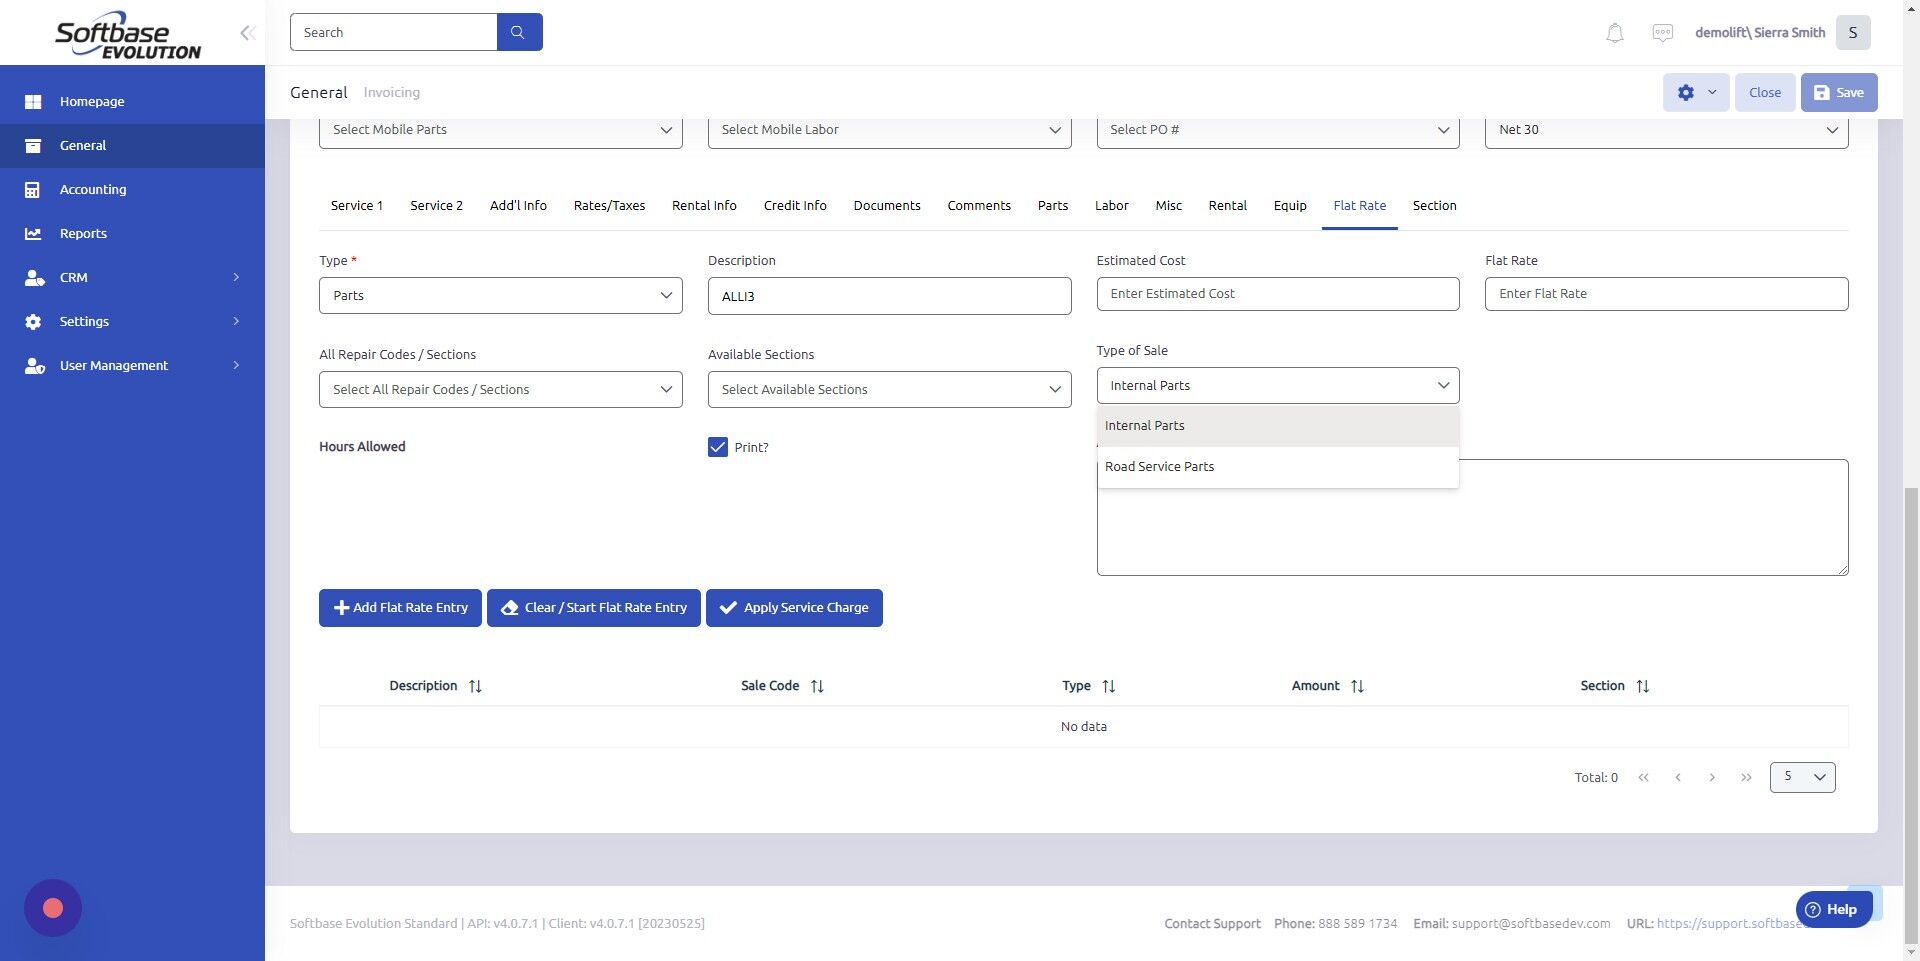Sort the Description column
The height and width of the screenshot is (961, 1920).
476,685
